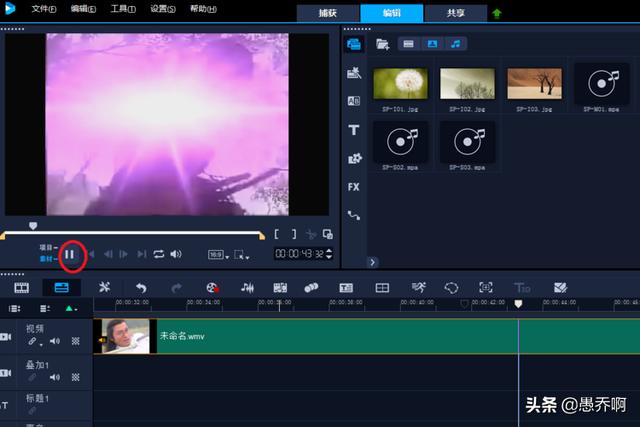Open the preview volume control
640x427 pixels.
click(x=176, y=254)
